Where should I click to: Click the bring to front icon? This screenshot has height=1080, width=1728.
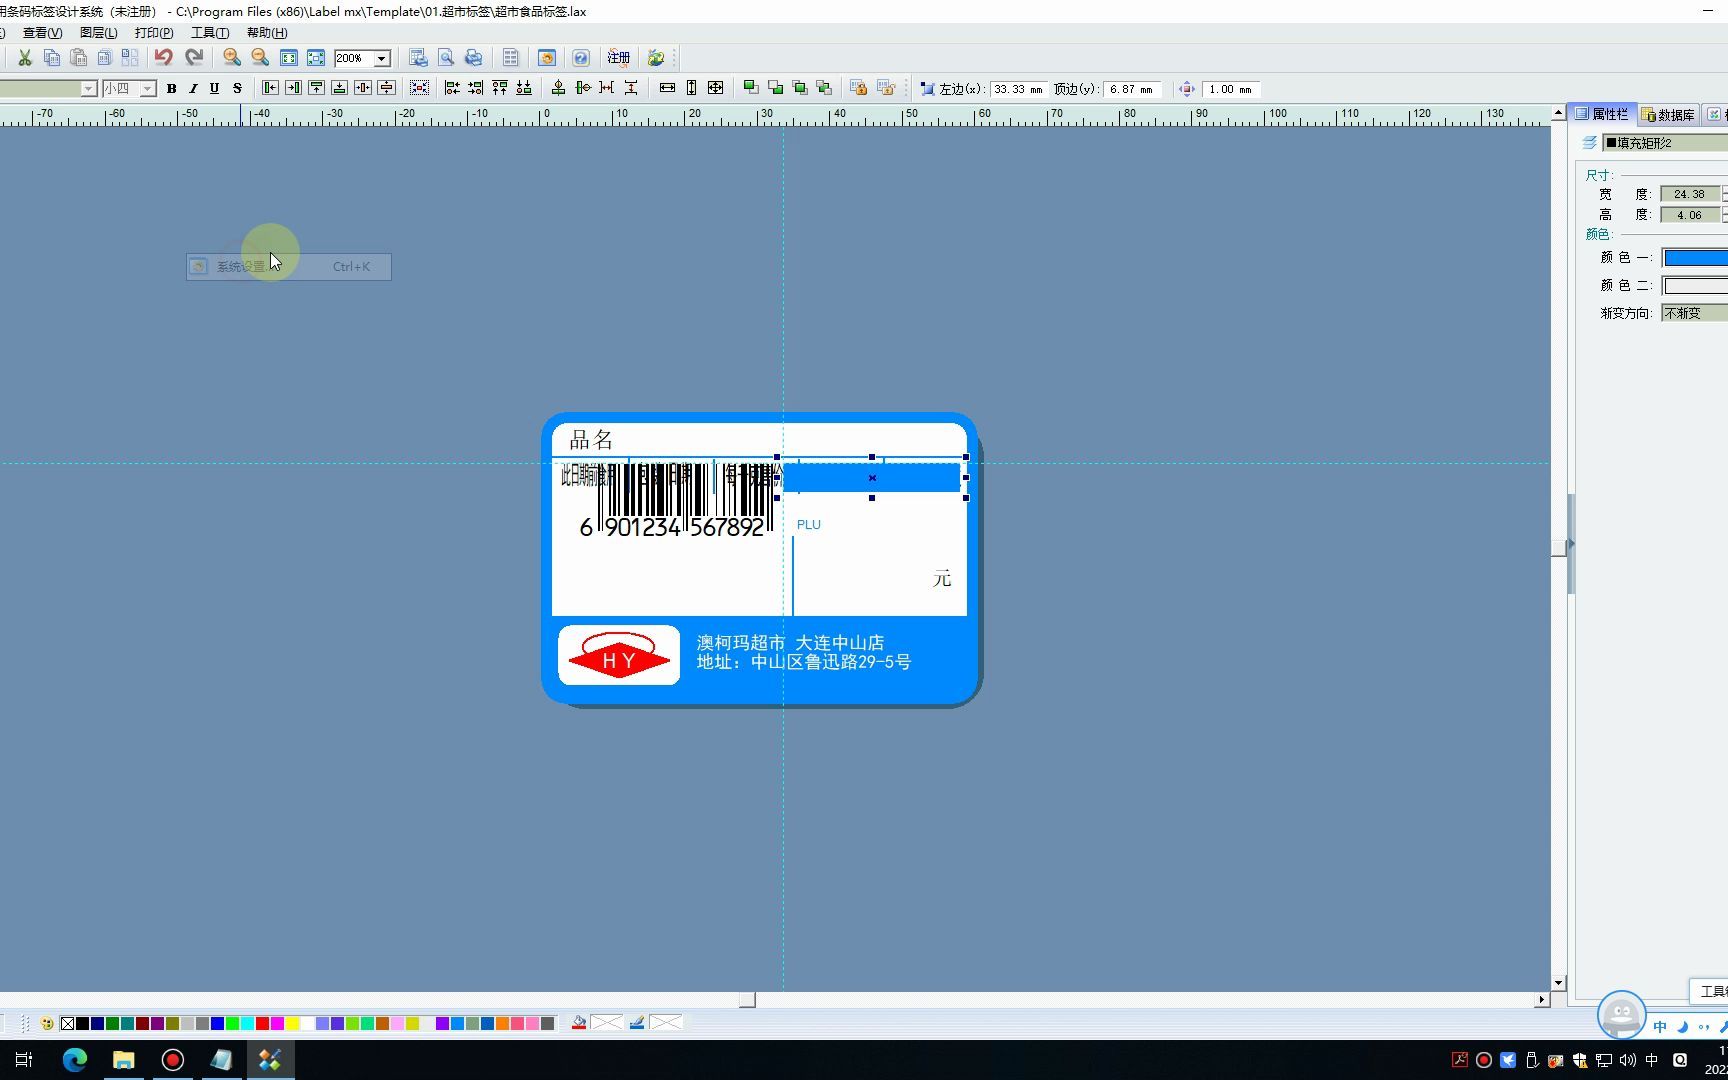751,88
